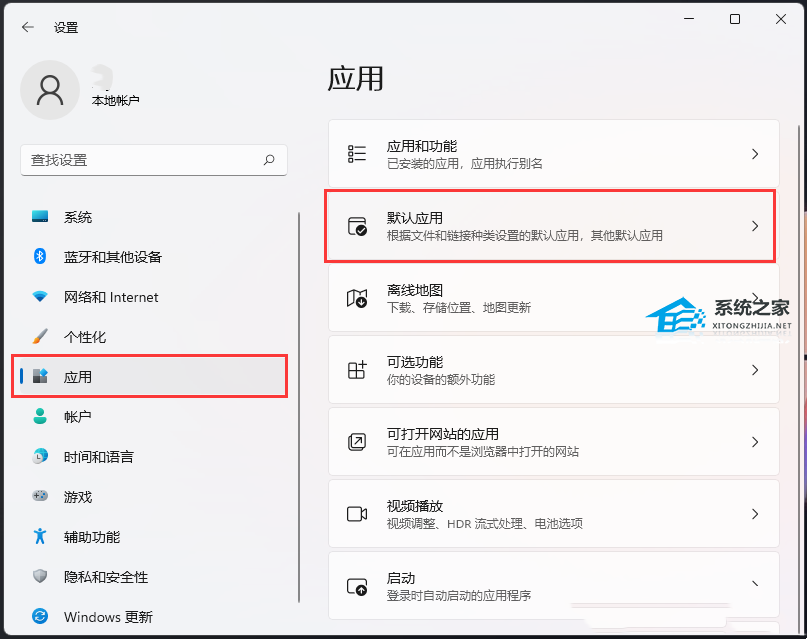Click the 离线地图 map icon
The image size is (807, 639).
(x=357, y=298)
